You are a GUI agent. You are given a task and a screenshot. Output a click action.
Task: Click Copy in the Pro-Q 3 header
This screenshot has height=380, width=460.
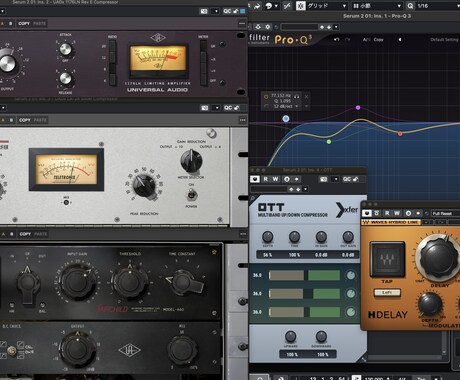378,39
